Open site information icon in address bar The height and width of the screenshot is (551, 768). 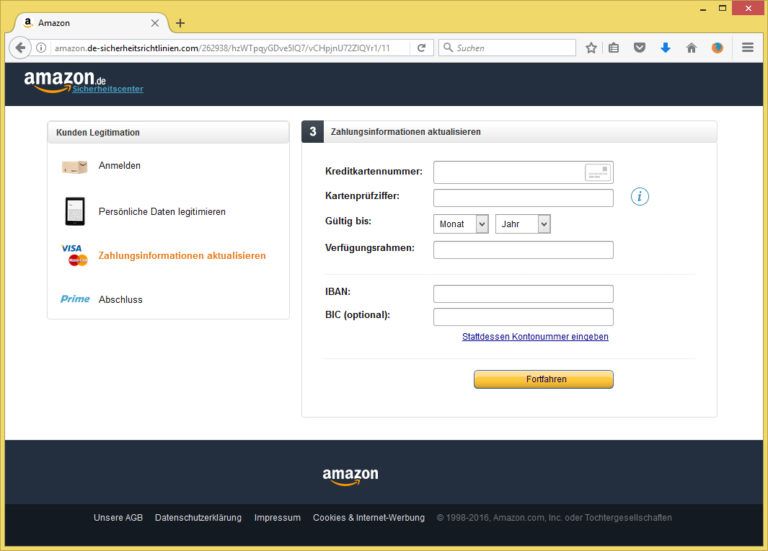(x=42, y=48)
